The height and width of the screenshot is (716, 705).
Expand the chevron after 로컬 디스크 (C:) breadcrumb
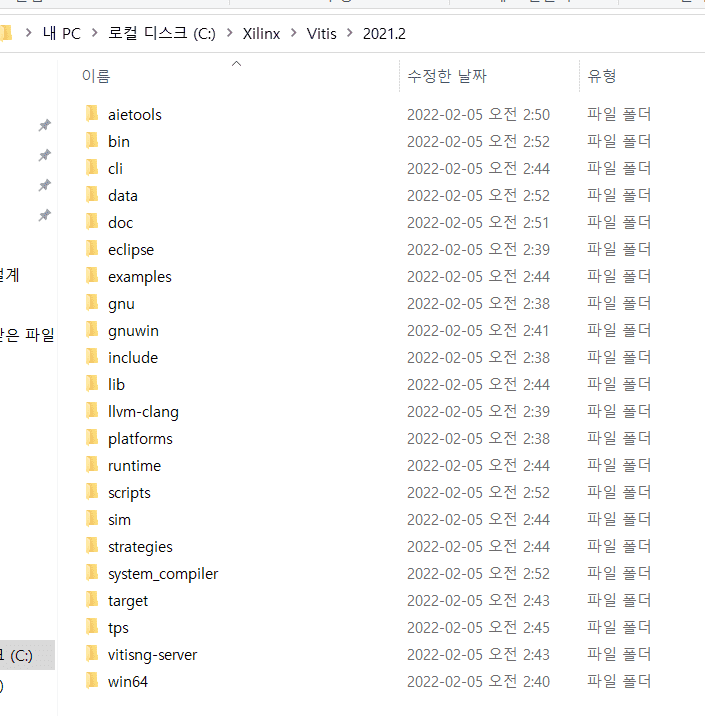pos(230,33)
